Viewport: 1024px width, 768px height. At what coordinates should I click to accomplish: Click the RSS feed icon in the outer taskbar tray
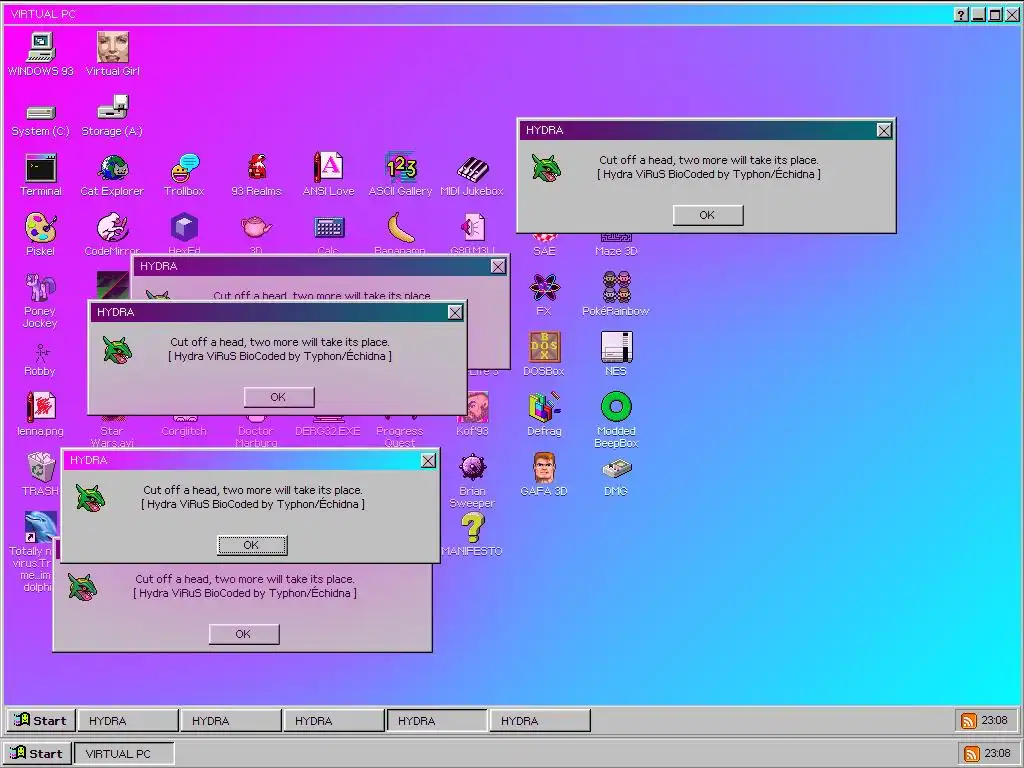tap(972, 753)
